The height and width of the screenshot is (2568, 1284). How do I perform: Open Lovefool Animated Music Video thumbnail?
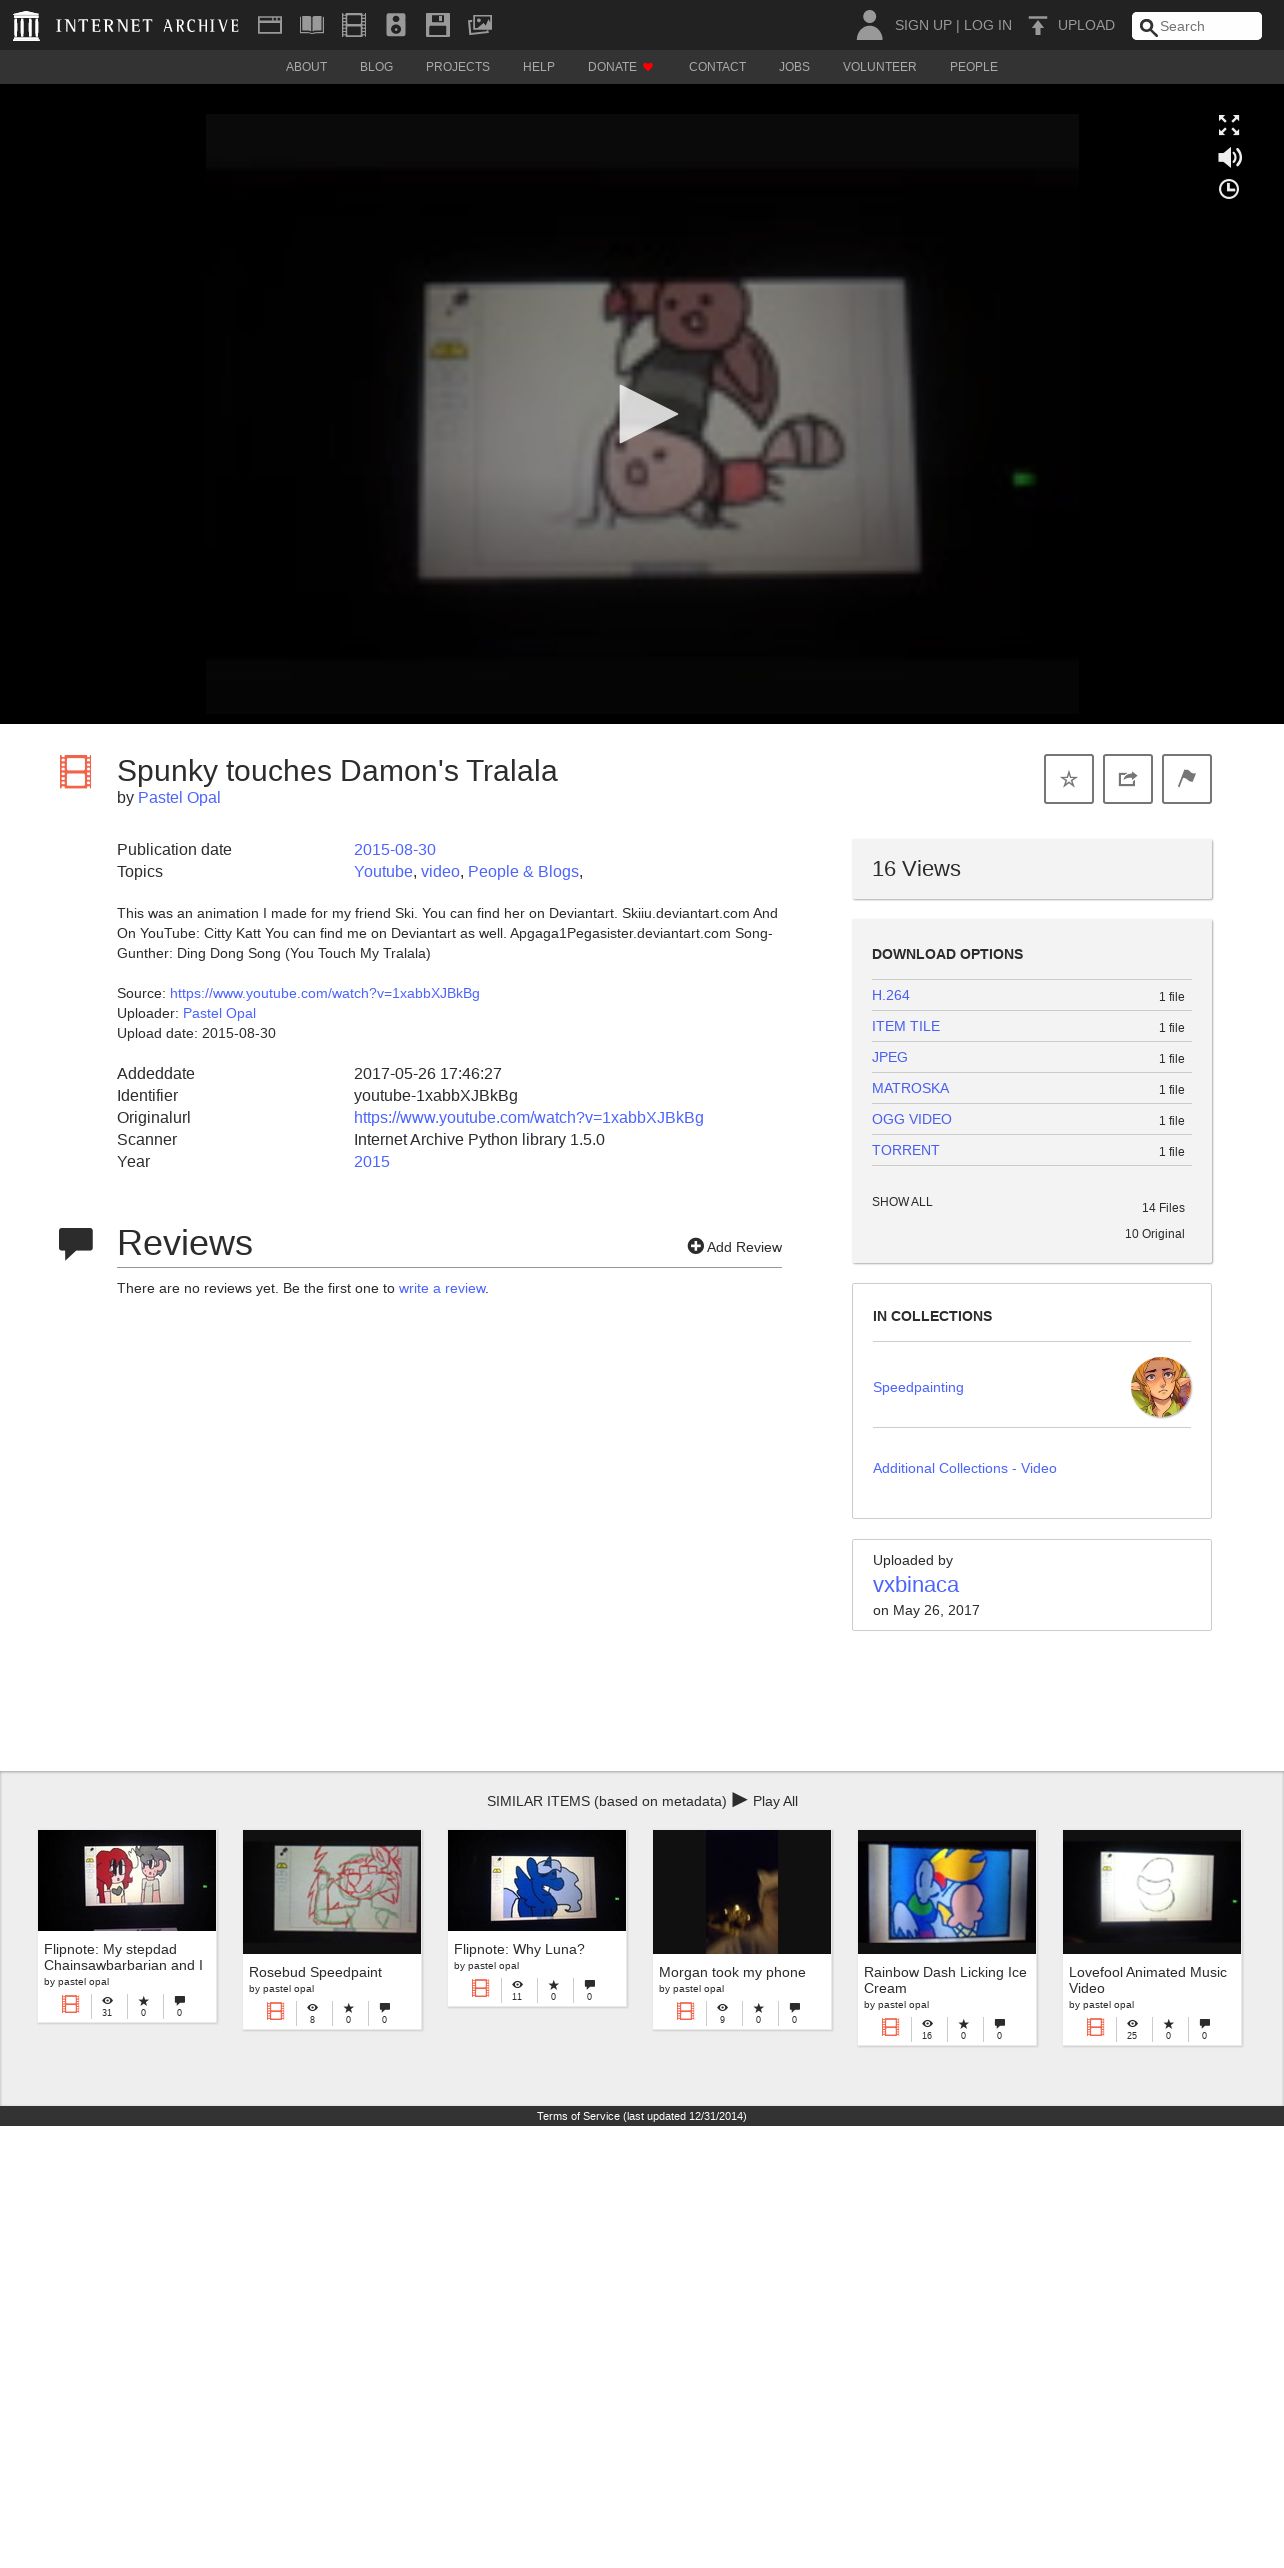(1152, 1891)
